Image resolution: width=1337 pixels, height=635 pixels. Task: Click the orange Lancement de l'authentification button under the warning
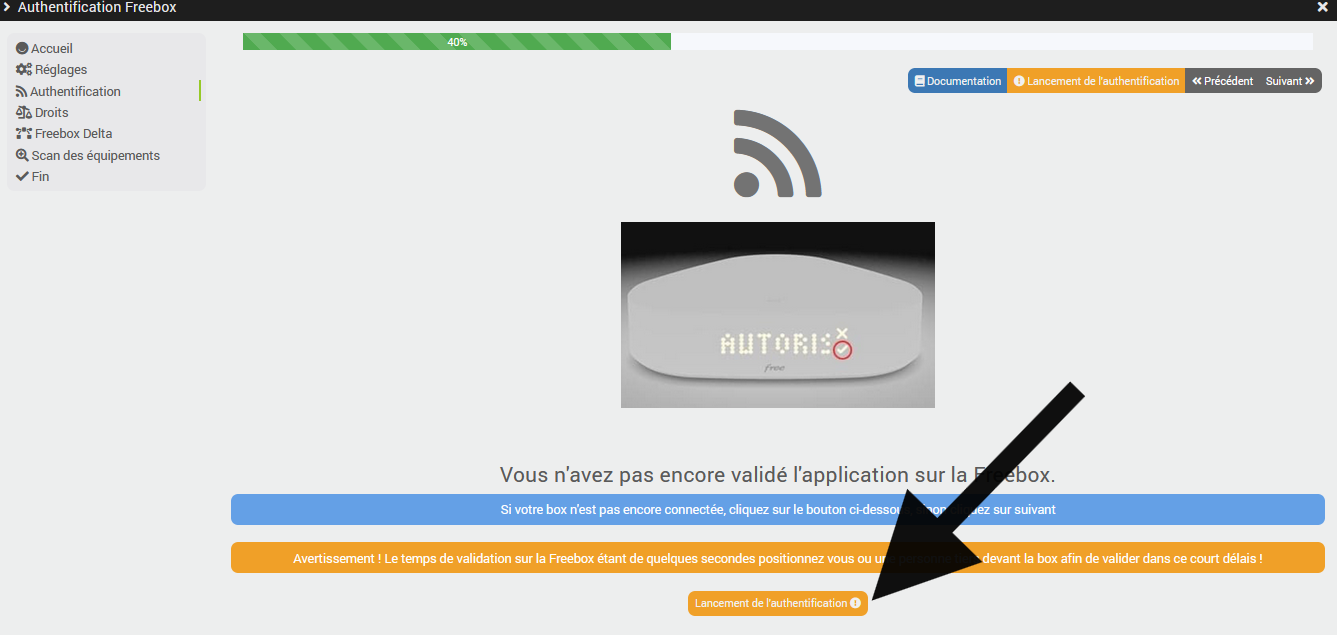coord(778,603)
